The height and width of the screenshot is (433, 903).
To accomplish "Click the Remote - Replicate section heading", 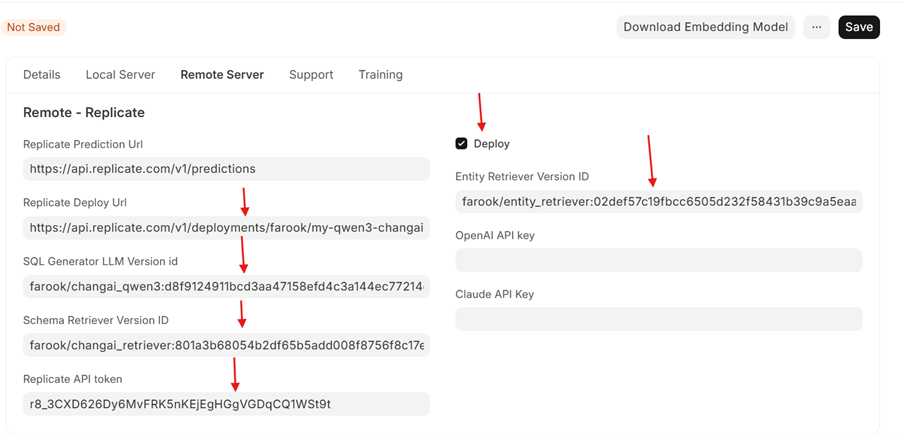I will (x=84, y=113).
